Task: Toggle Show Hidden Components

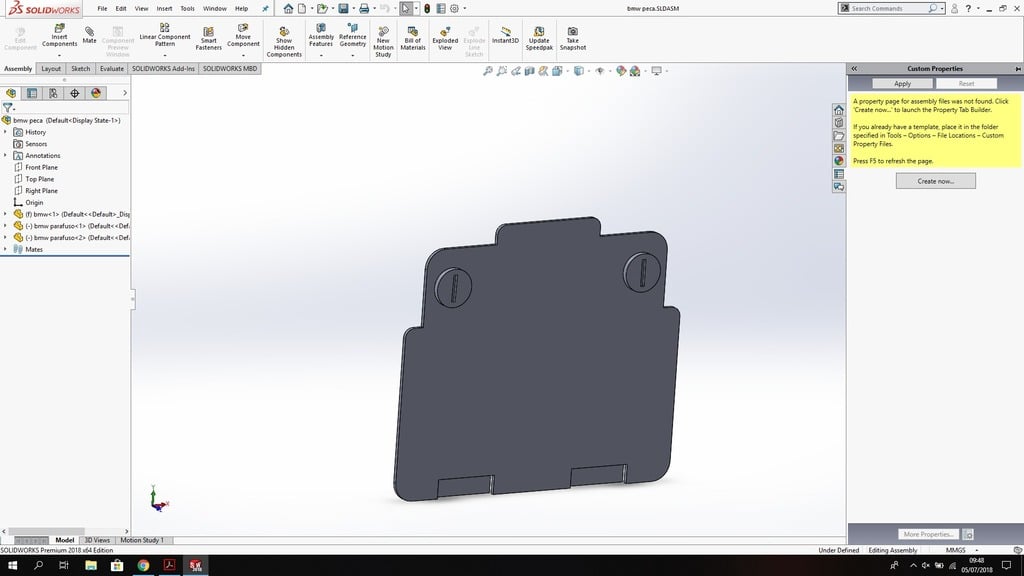Action: pyautogui.click(x=284, y=41)
